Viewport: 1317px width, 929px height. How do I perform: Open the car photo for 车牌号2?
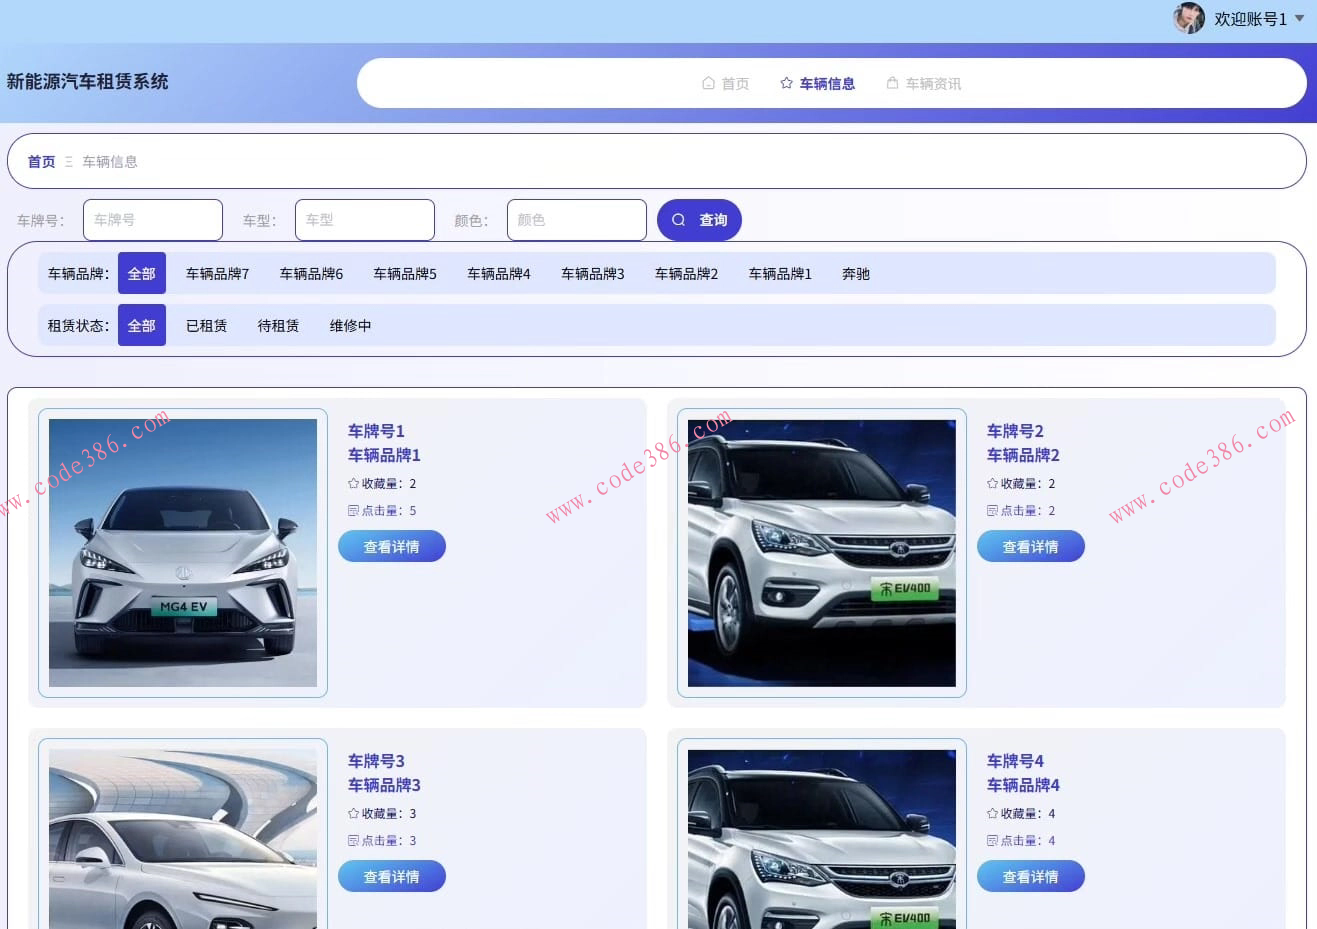pyautogui.click(x=822, y=553)
